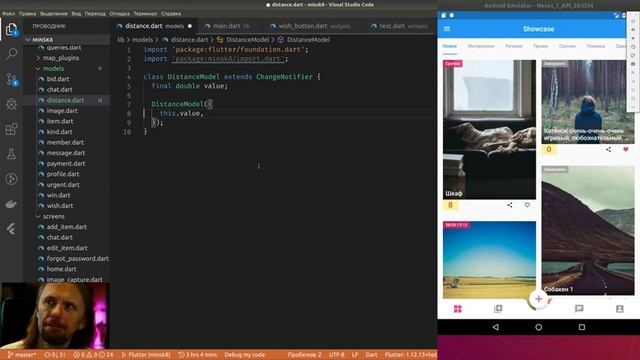Open profile.dart file in explorer
640x360 pixels.
[x=63, y=174]
